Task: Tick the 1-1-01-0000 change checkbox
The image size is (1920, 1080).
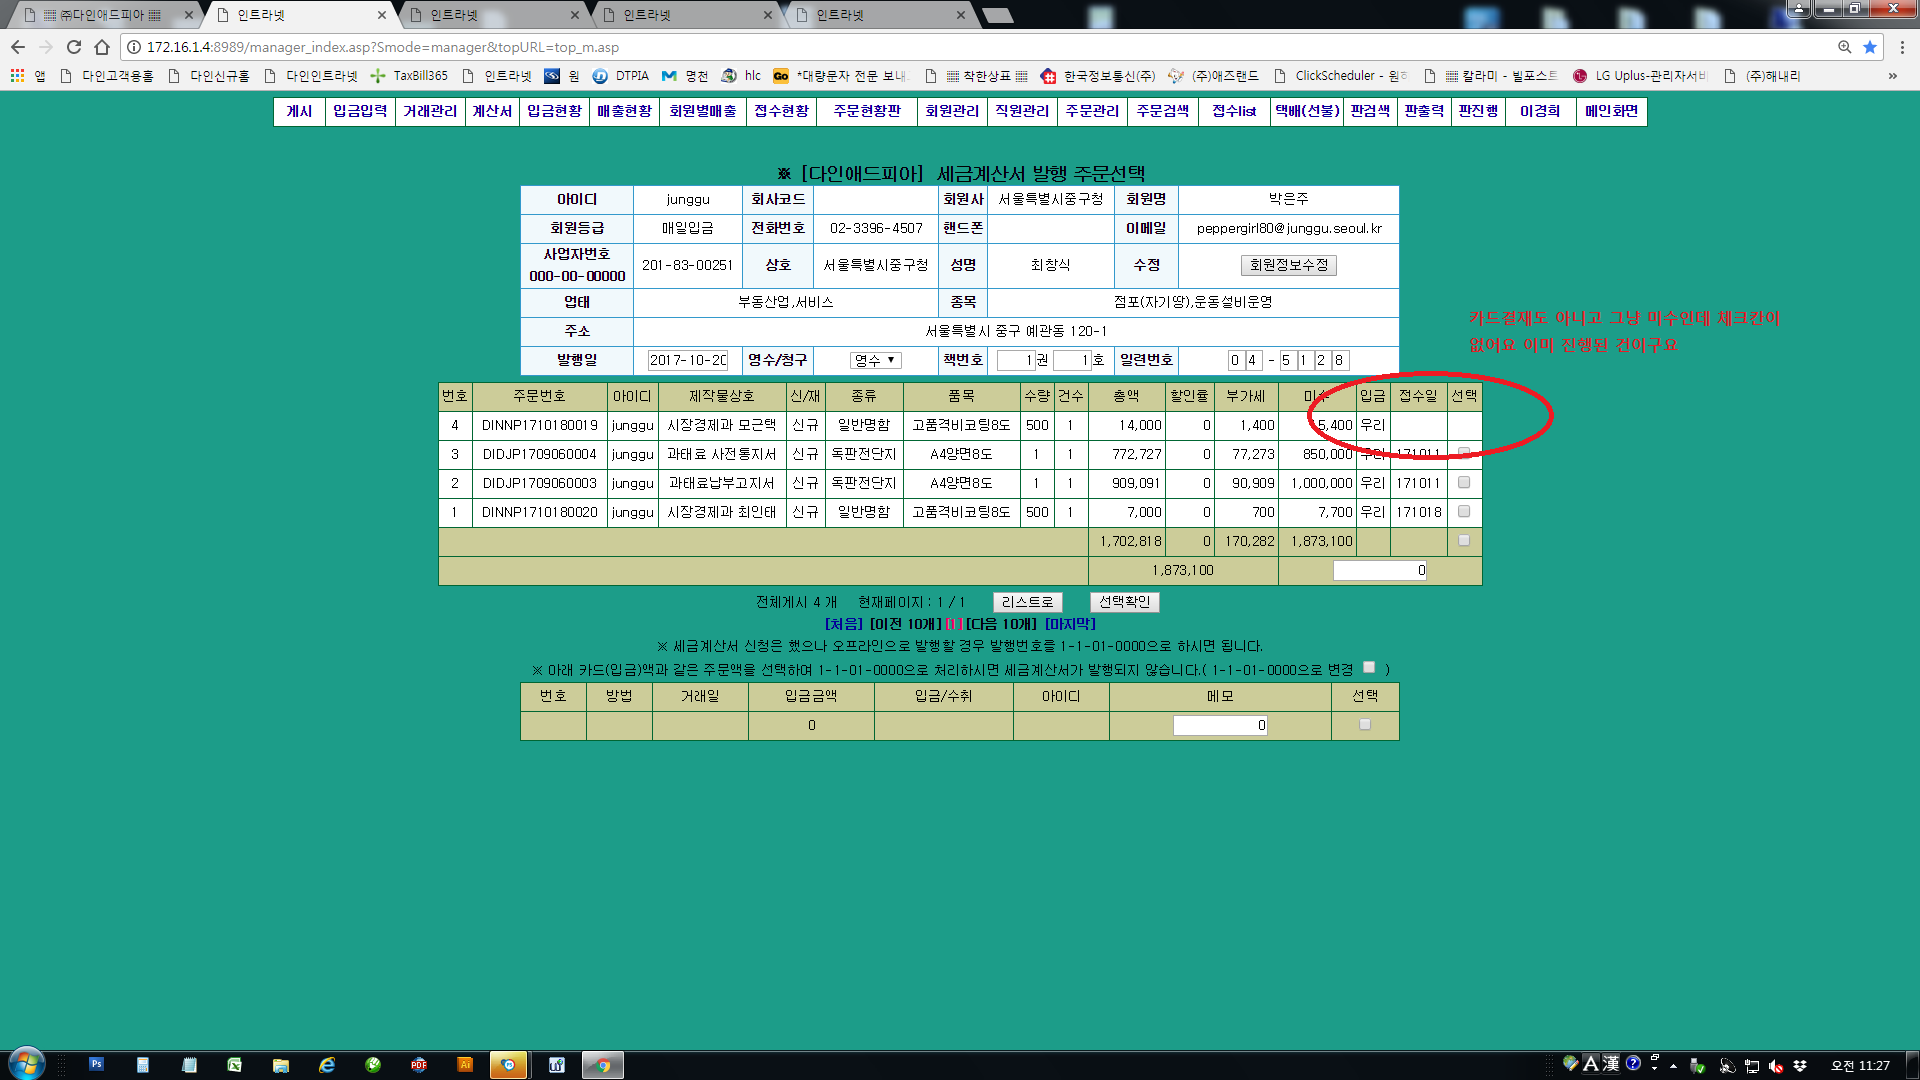Action: pyautogui.click(x=1369, y=668)
